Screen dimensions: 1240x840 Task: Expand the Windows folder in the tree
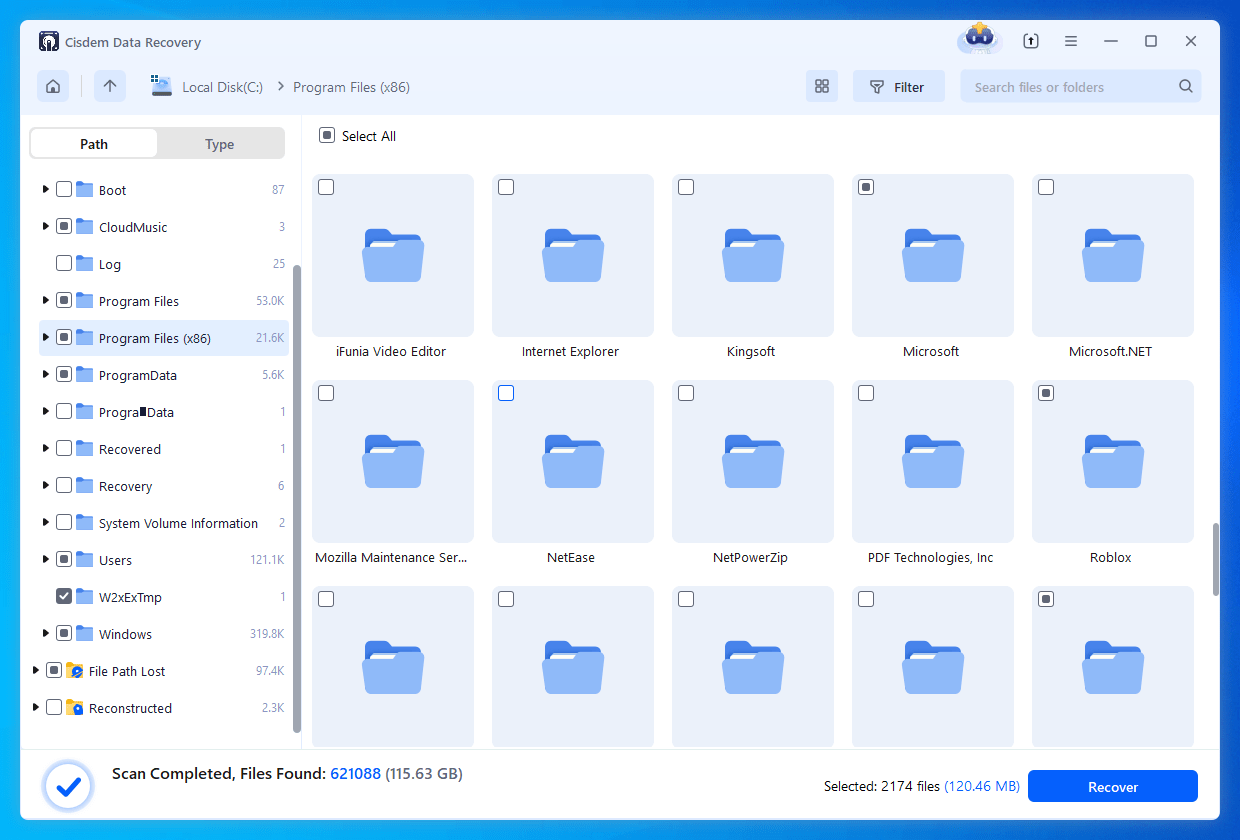(x=44, y=633)
